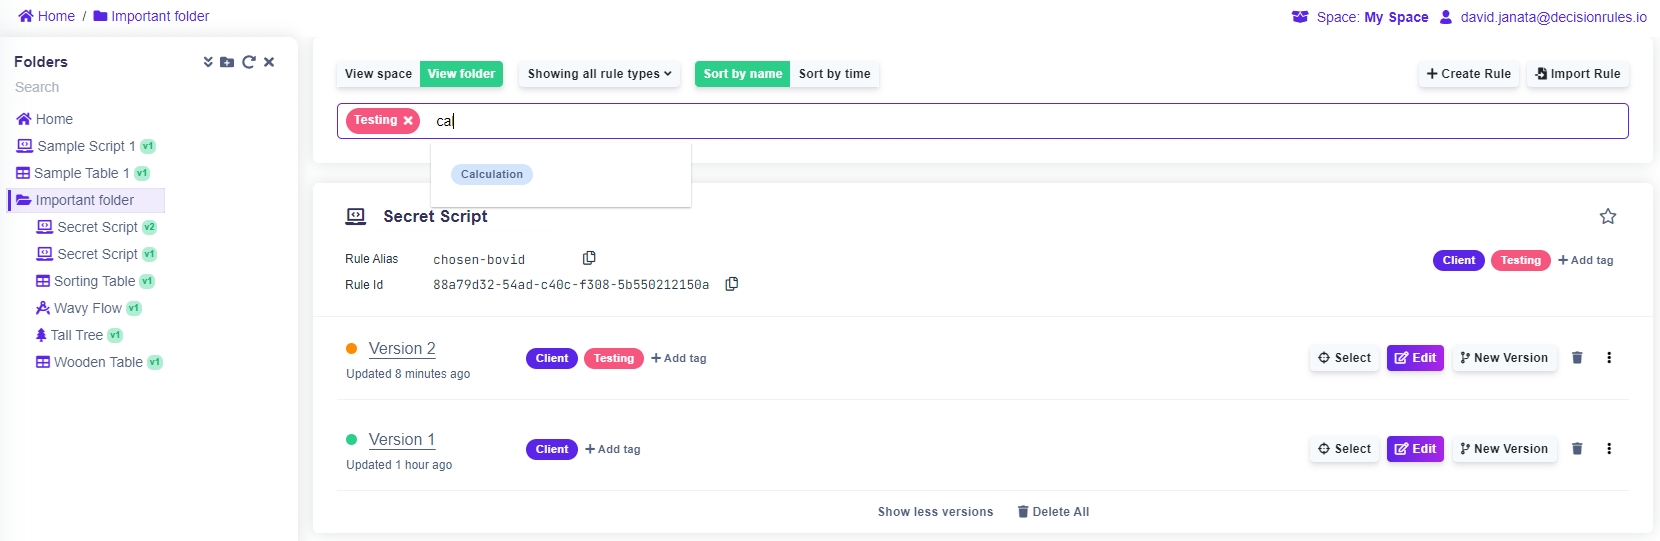Sort the rules by time

click(x=834, y=74)
